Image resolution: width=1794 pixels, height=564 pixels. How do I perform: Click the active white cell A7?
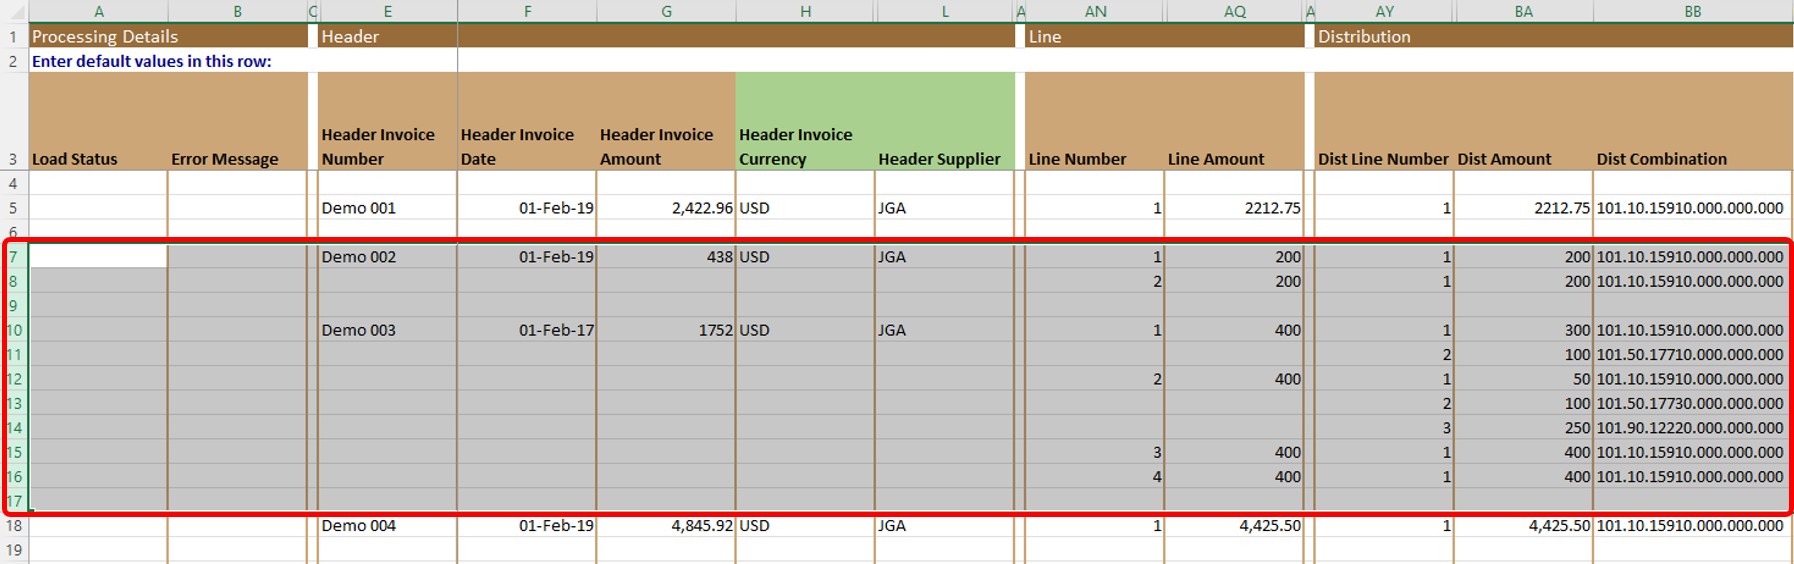coord(98,257)
